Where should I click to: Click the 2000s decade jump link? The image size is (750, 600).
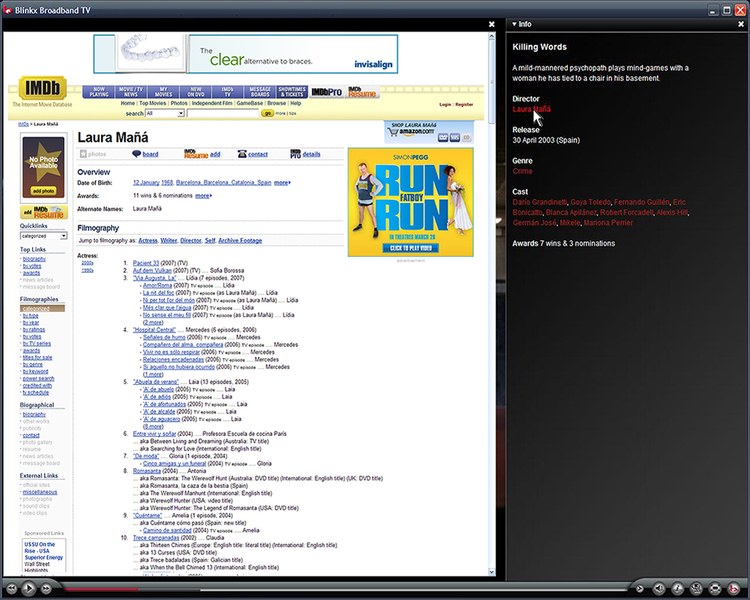coord(88,263)
